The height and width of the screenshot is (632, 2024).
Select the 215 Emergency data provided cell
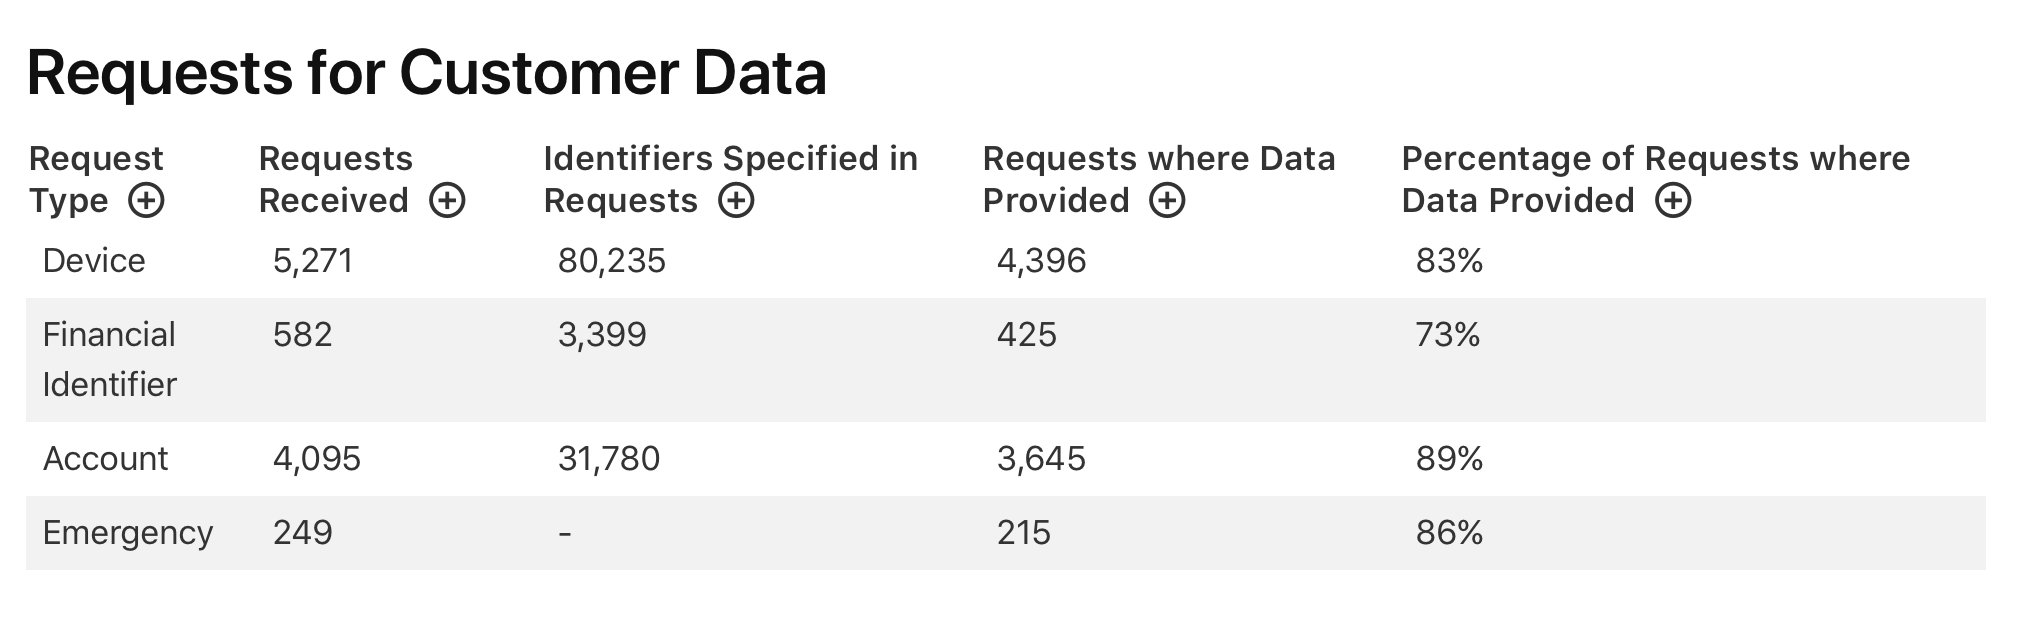[1024, 533]
